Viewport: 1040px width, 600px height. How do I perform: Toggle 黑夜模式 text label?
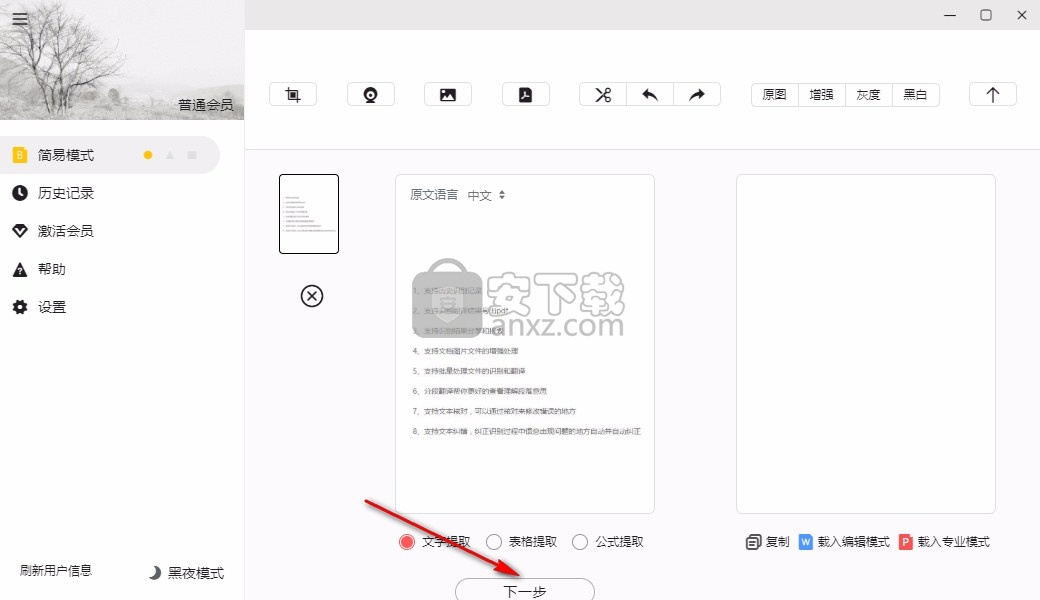coord(196,573)
